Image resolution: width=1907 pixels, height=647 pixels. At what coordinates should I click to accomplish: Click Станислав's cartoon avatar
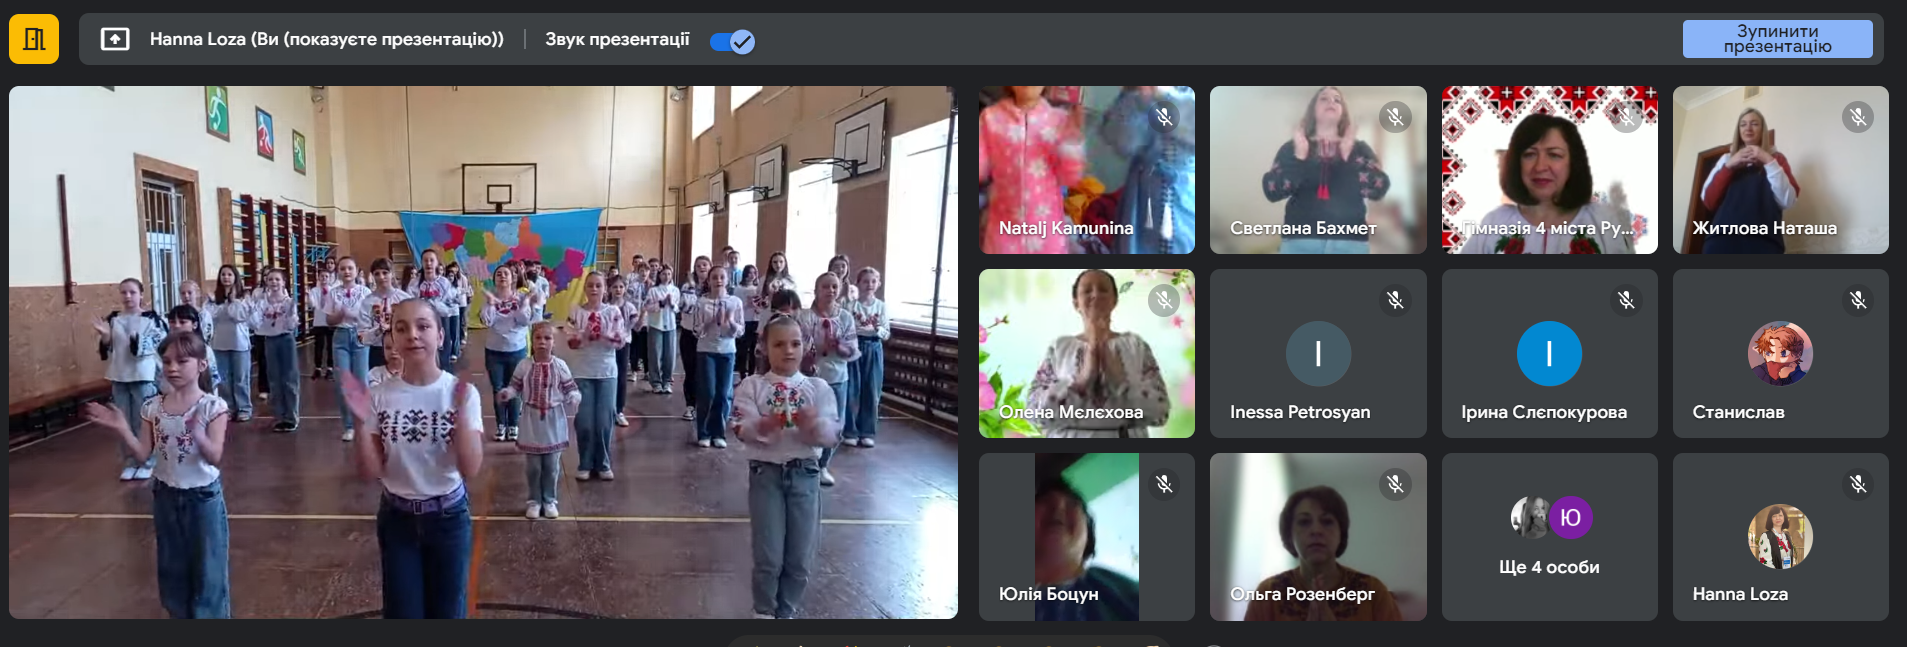coord(1780,354)
